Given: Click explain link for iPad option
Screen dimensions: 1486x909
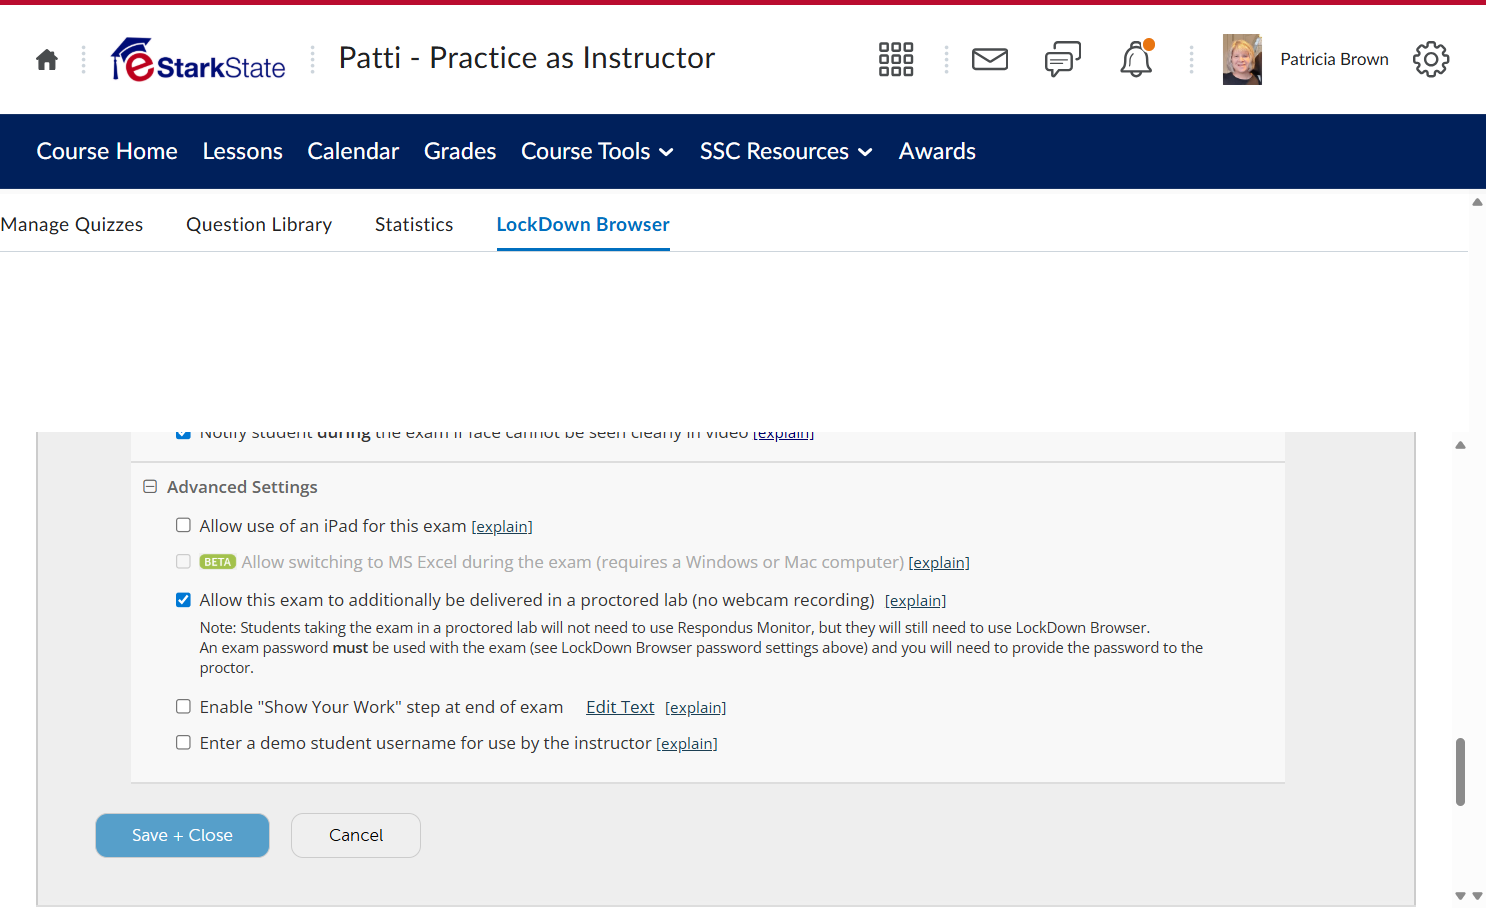Looking at the screenshot, I should click(x=502, y=527).
